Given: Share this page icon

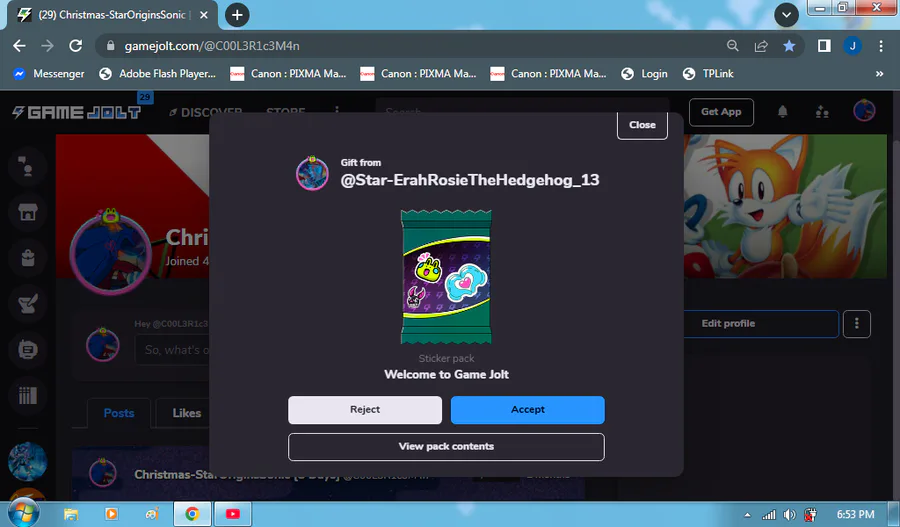Looking at the screenshot, I should pos(761,46).
